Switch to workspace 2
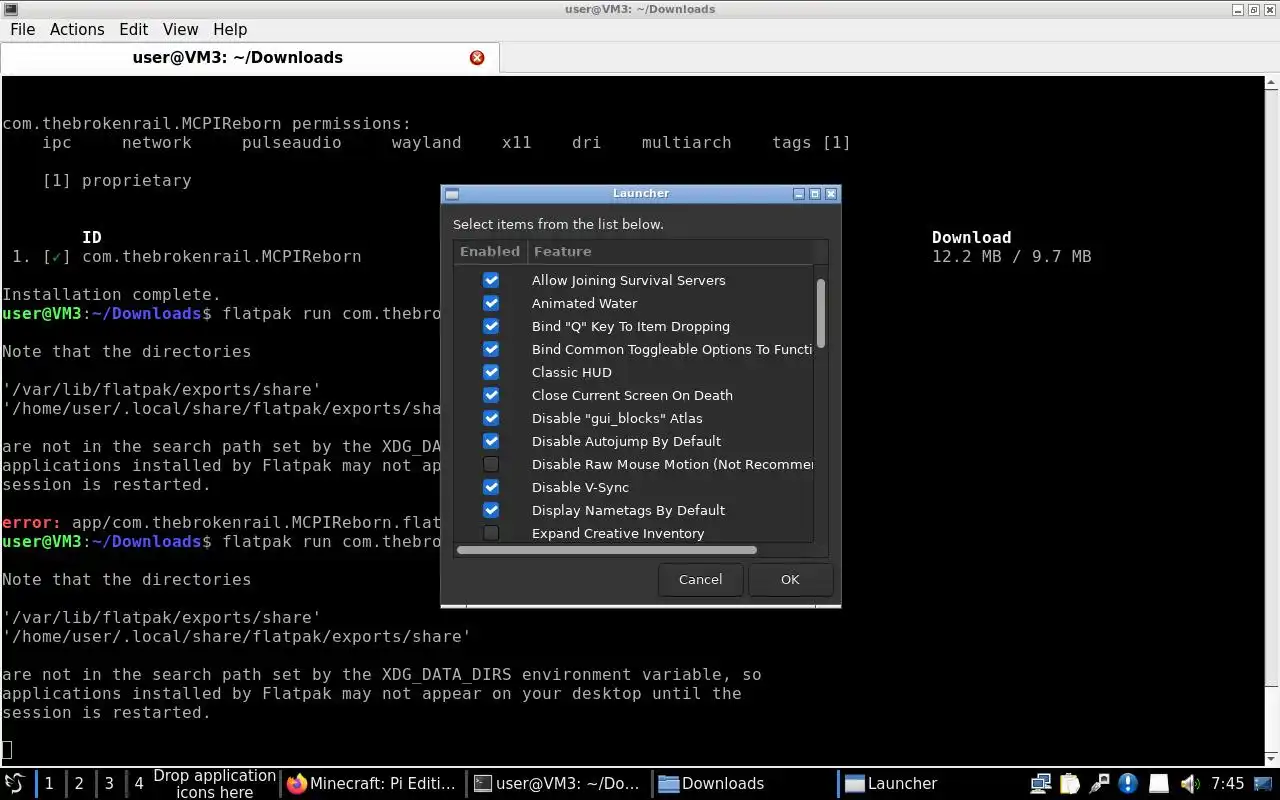Image resolution: width=1280 pixels, height=800 pixels. tap(79, 783)
